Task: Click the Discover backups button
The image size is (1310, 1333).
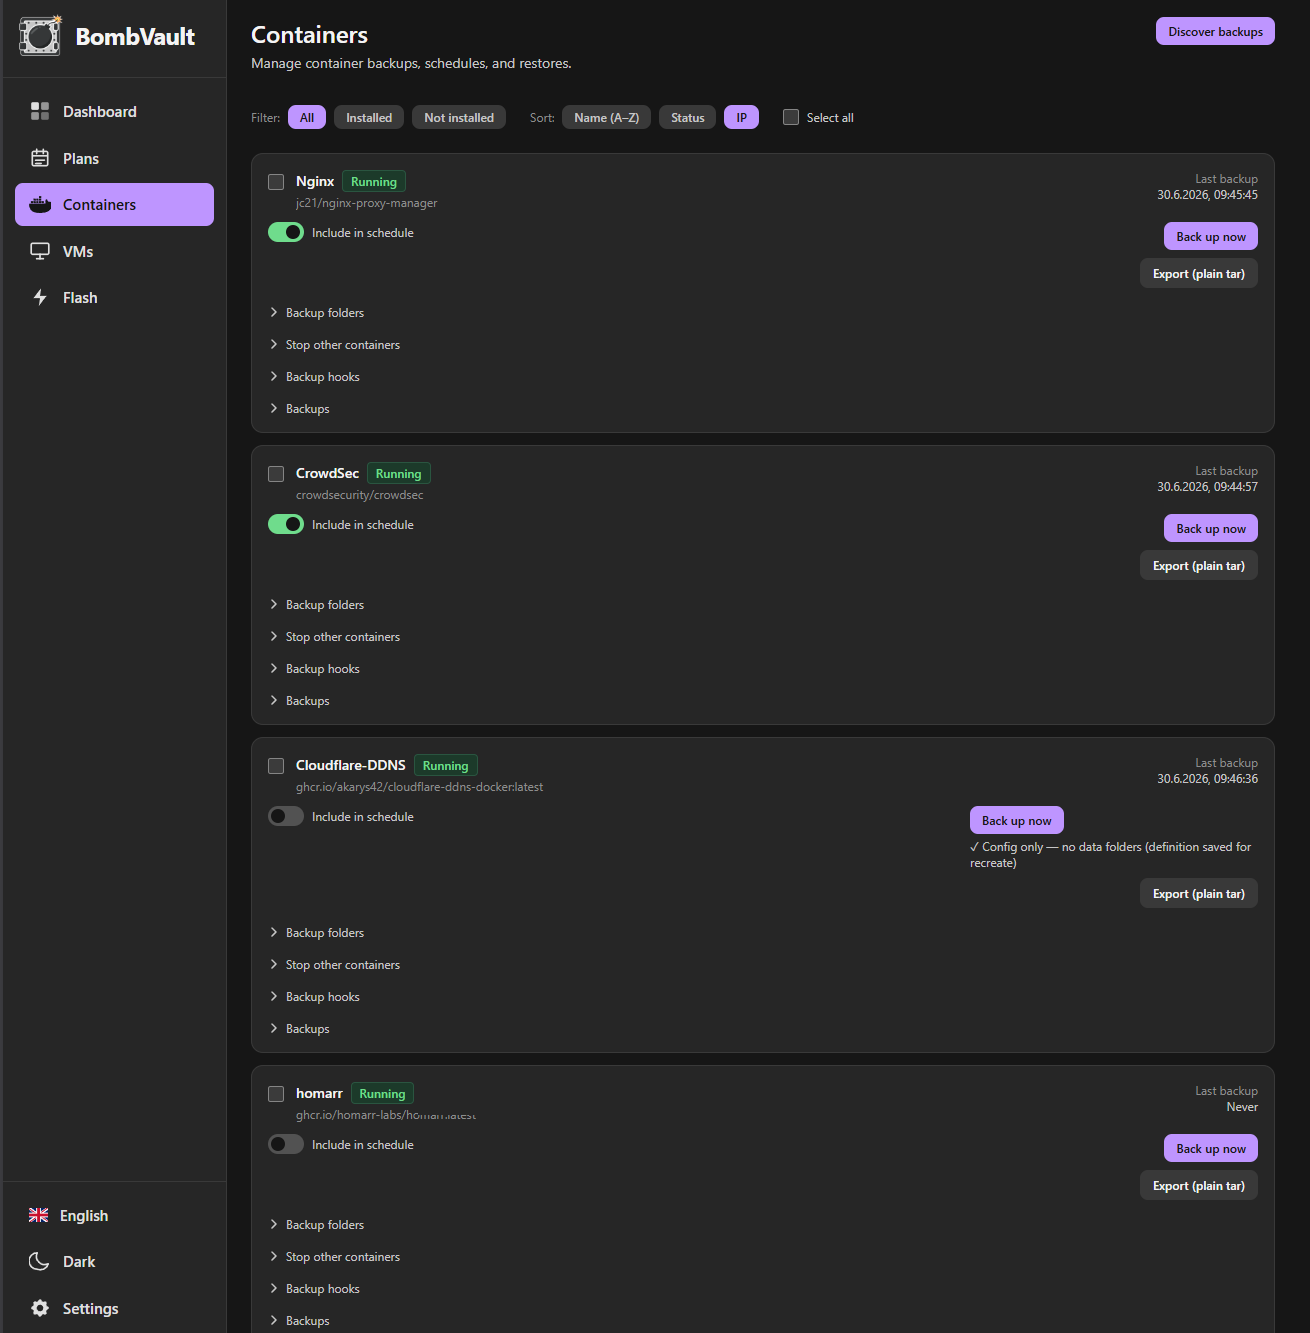Action: pyautogui.click(x=1215, y=31)
